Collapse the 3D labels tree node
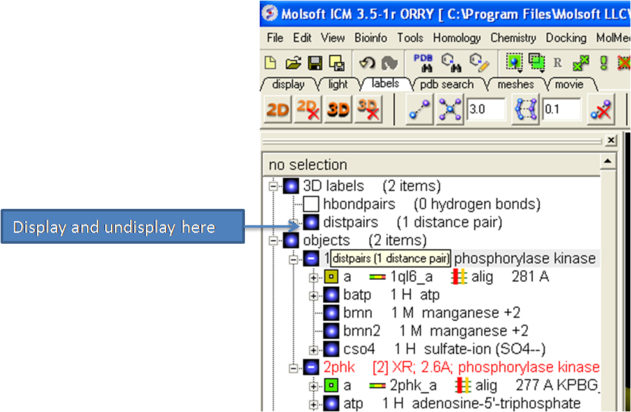This screenshot has width=631, height=412. tap(273, 186)
